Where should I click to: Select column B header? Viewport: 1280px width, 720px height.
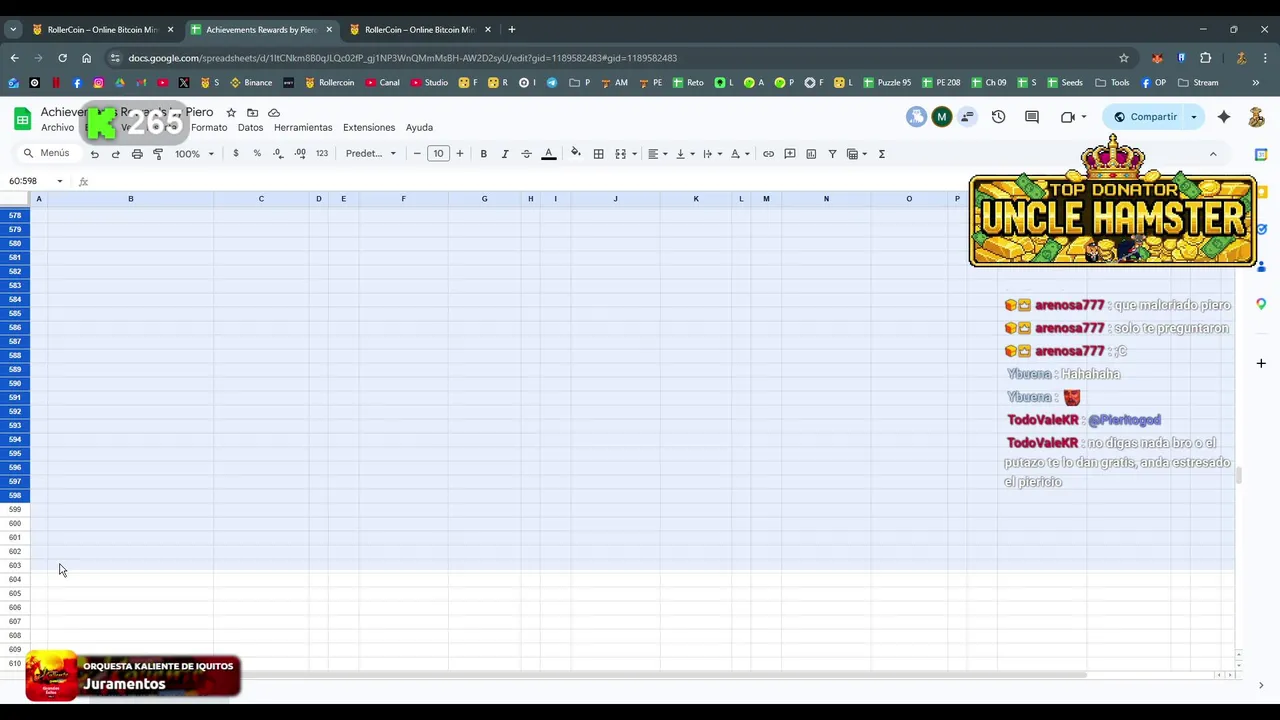130,199
